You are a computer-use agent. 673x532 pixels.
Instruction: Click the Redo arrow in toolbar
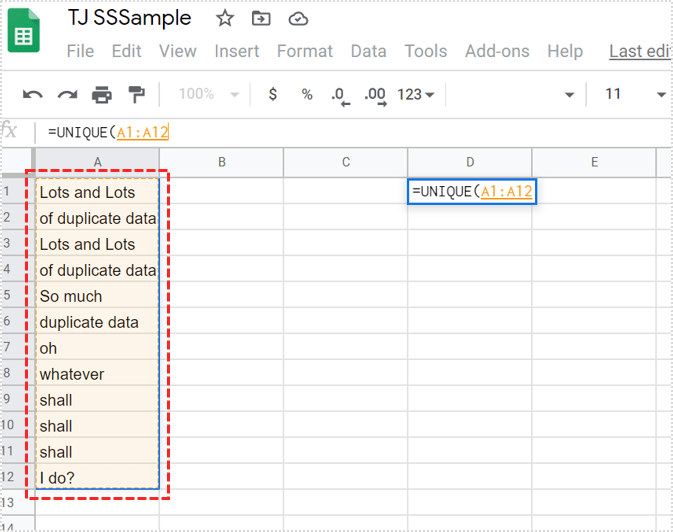tap(67, 95)
